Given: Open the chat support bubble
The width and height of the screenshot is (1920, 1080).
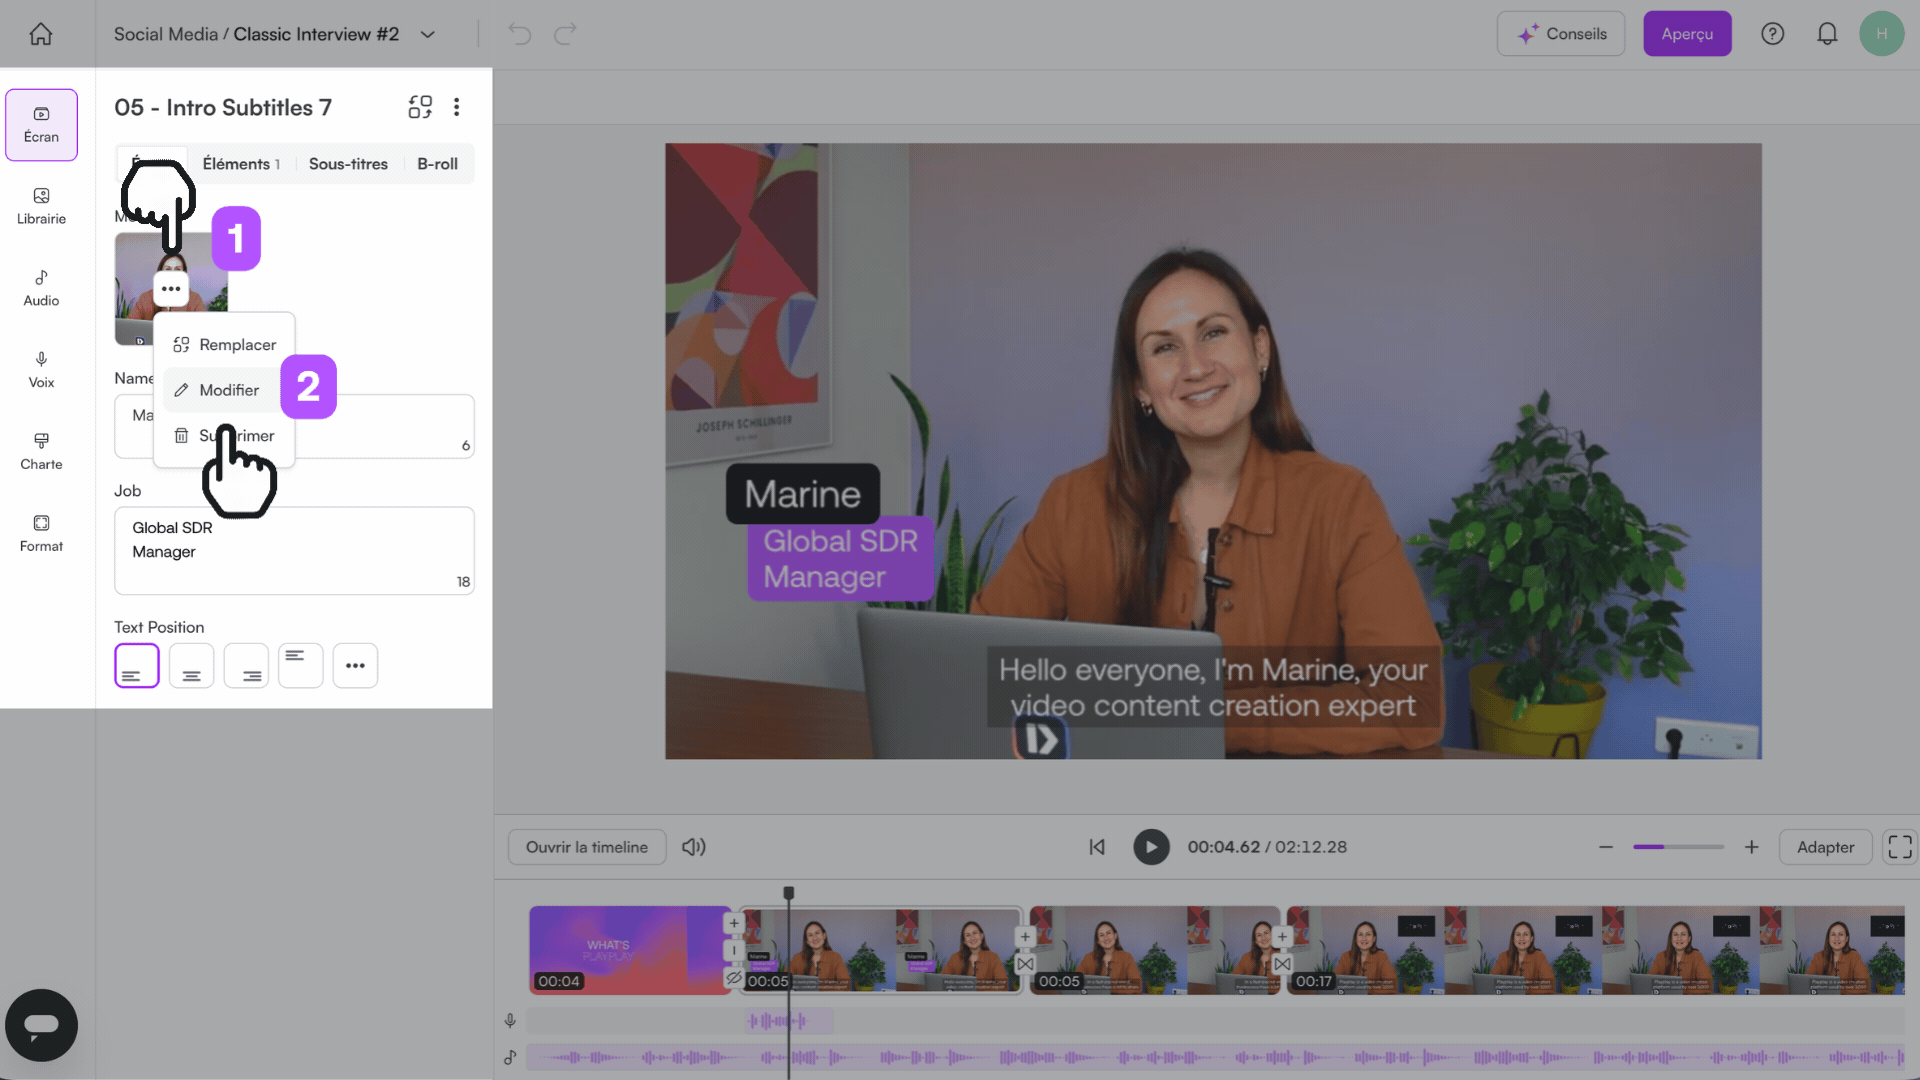Looking at the screenshot, I should [41, 1025].
